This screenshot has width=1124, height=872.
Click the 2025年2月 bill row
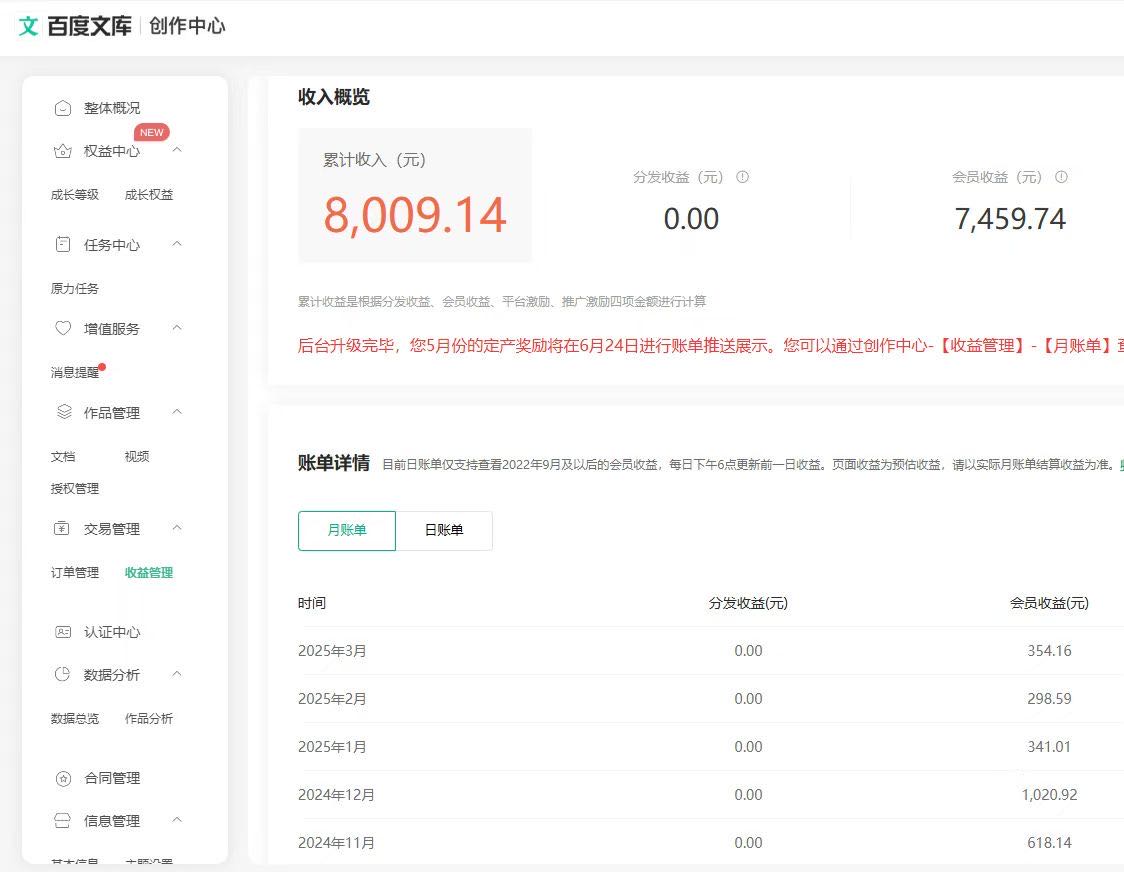pyautogui.click(x=711, y=698)
